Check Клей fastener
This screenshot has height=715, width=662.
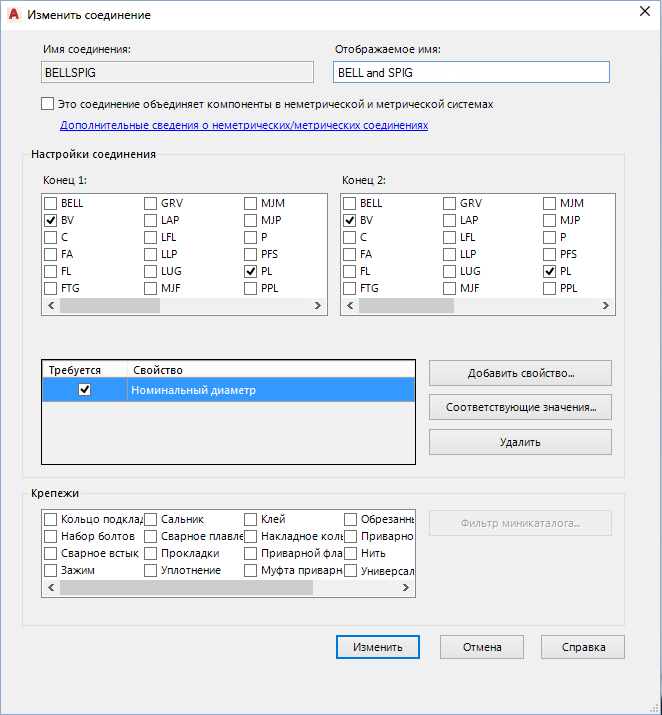click(x=250, y=519)
